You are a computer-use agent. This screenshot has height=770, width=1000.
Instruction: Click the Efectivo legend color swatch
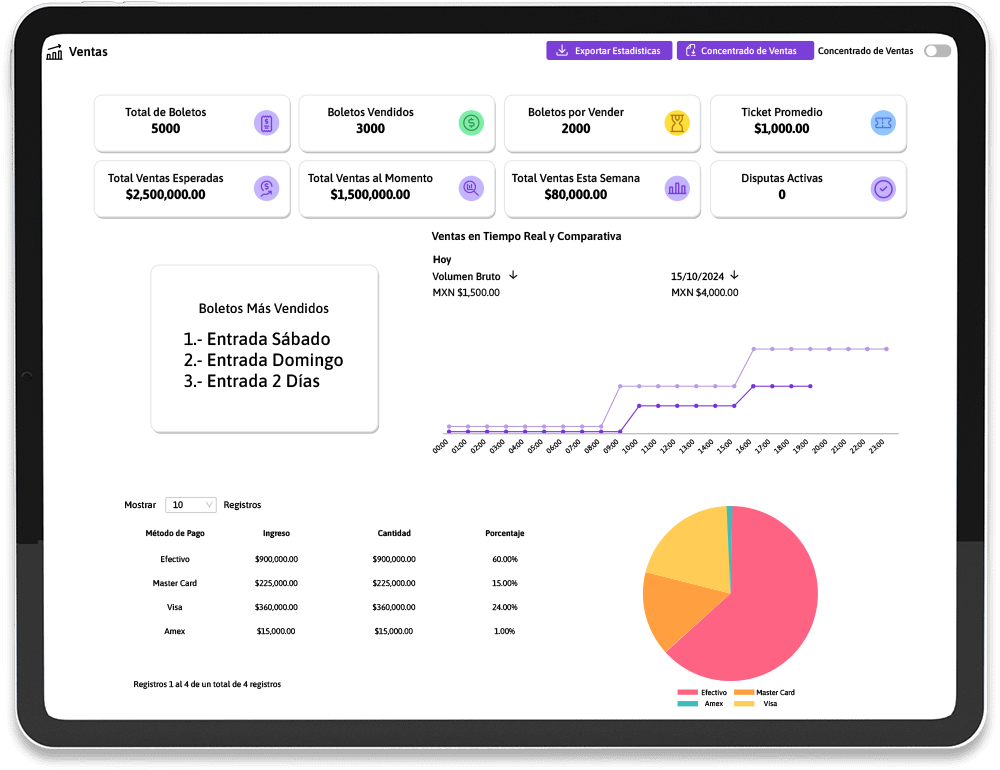[687, 692]
